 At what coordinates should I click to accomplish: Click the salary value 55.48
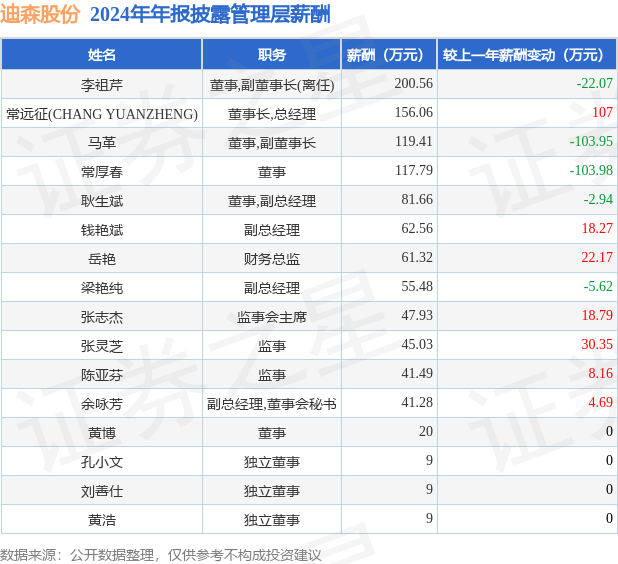tap(417, 286)
